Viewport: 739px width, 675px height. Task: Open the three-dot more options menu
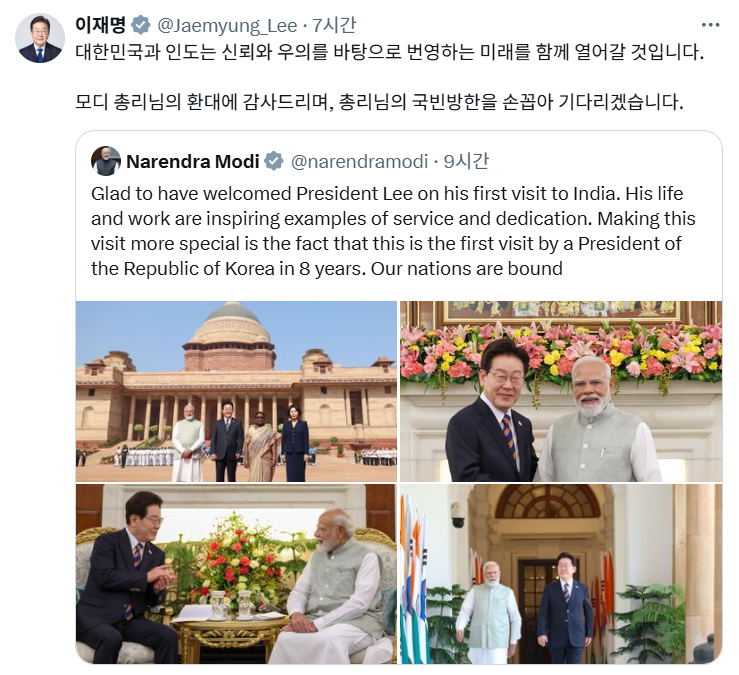[710, 25]
